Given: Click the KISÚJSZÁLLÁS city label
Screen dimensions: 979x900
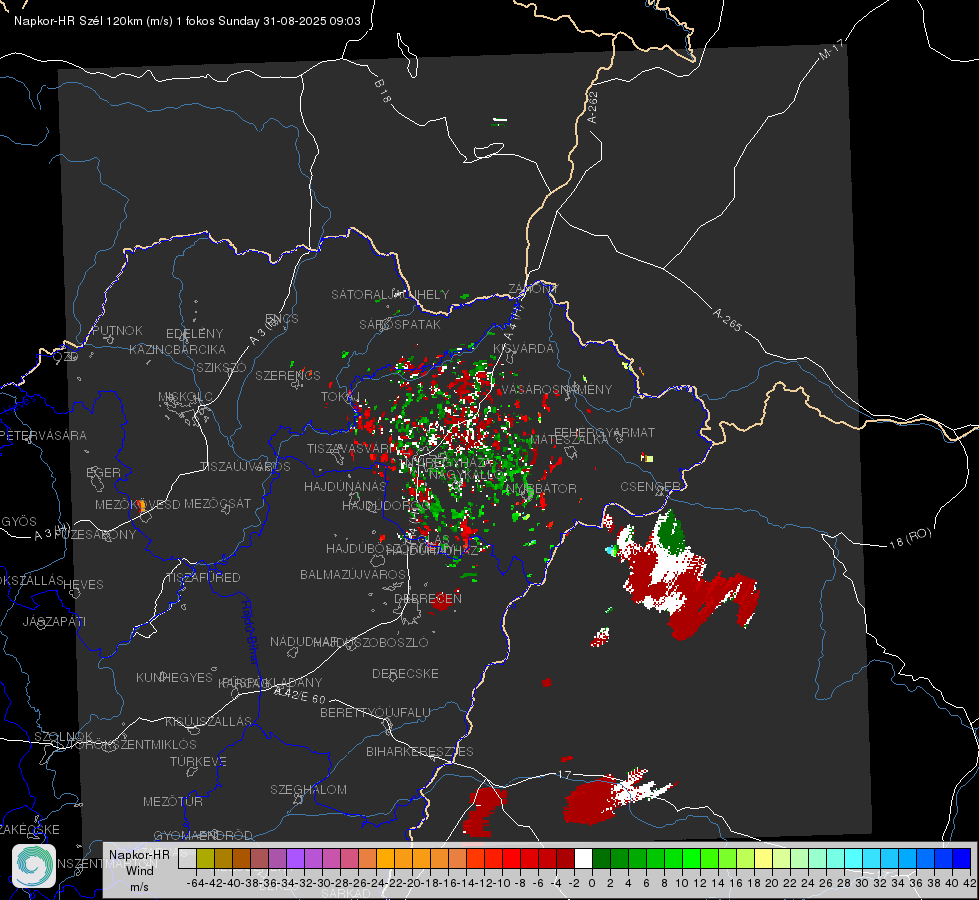Looking at the screenshot, I should 209,722.
